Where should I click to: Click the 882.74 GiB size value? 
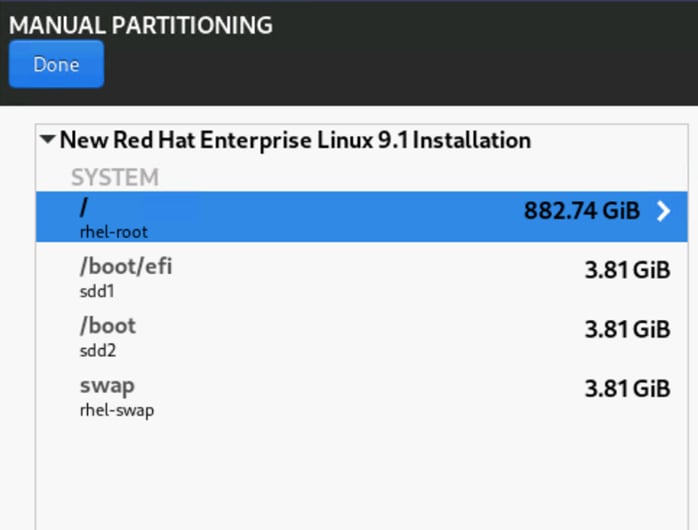click(582, 210)
